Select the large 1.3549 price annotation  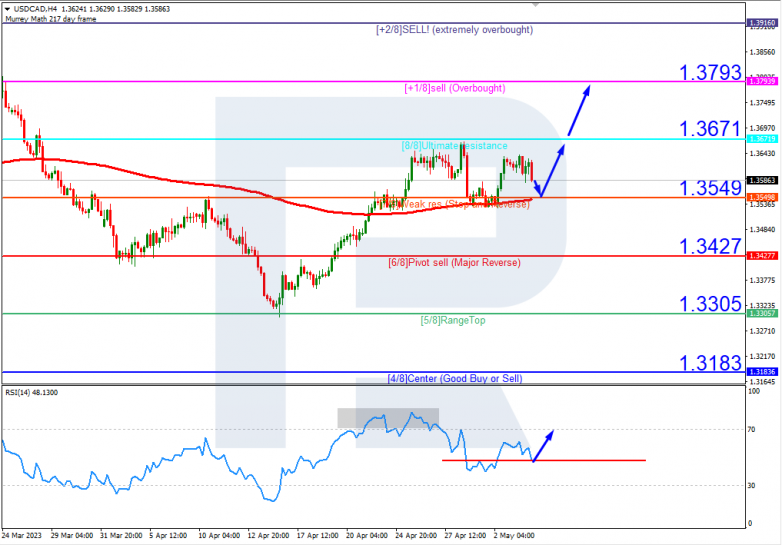[711, 188]
